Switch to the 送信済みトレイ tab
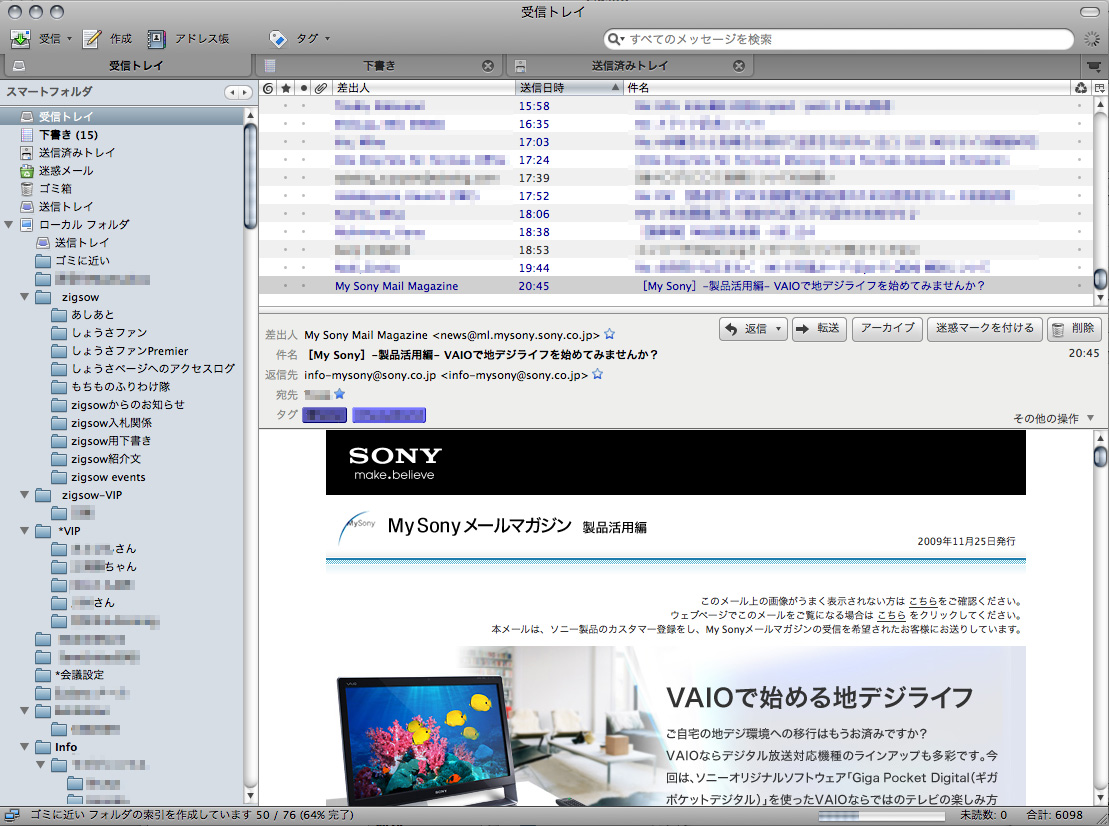Screen dimensions: 1109x826 (629, 66)
